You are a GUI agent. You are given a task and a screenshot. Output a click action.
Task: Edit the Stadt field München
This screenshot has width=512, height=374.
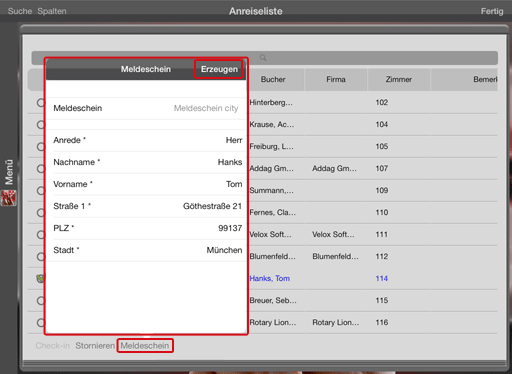[147, 250]
